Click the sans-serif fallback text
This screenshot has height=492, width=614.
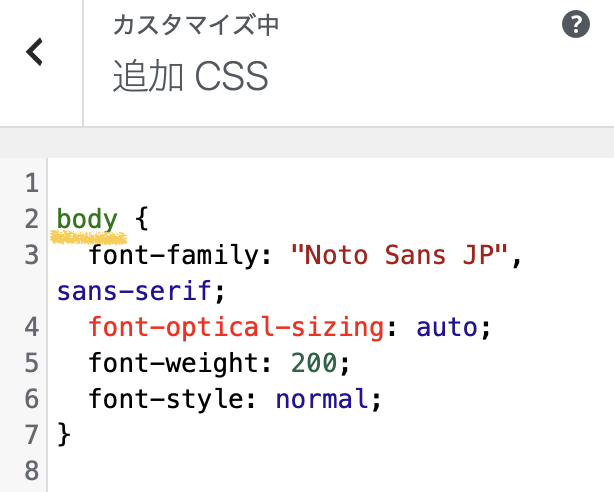(x=135, y=291)
